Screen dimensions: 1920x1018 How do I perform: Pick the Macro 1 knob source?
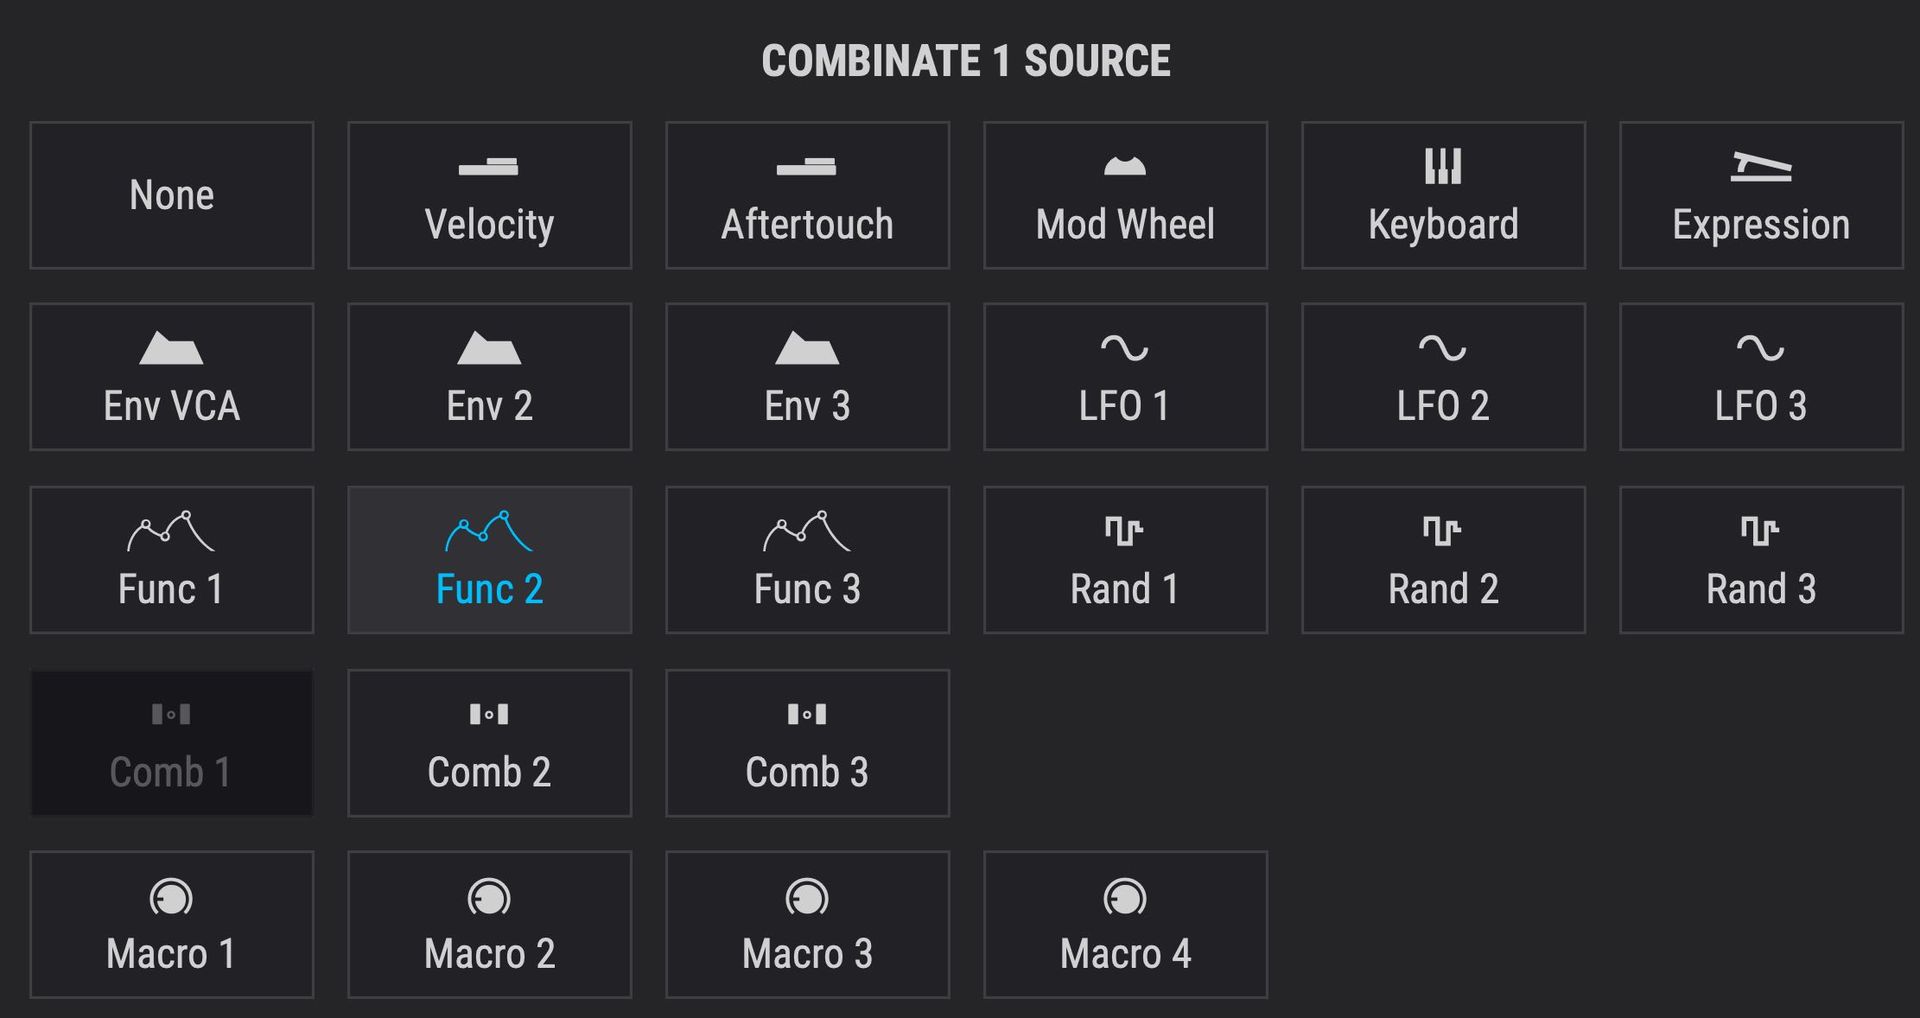pyautogui.click(x=171, y=925)
